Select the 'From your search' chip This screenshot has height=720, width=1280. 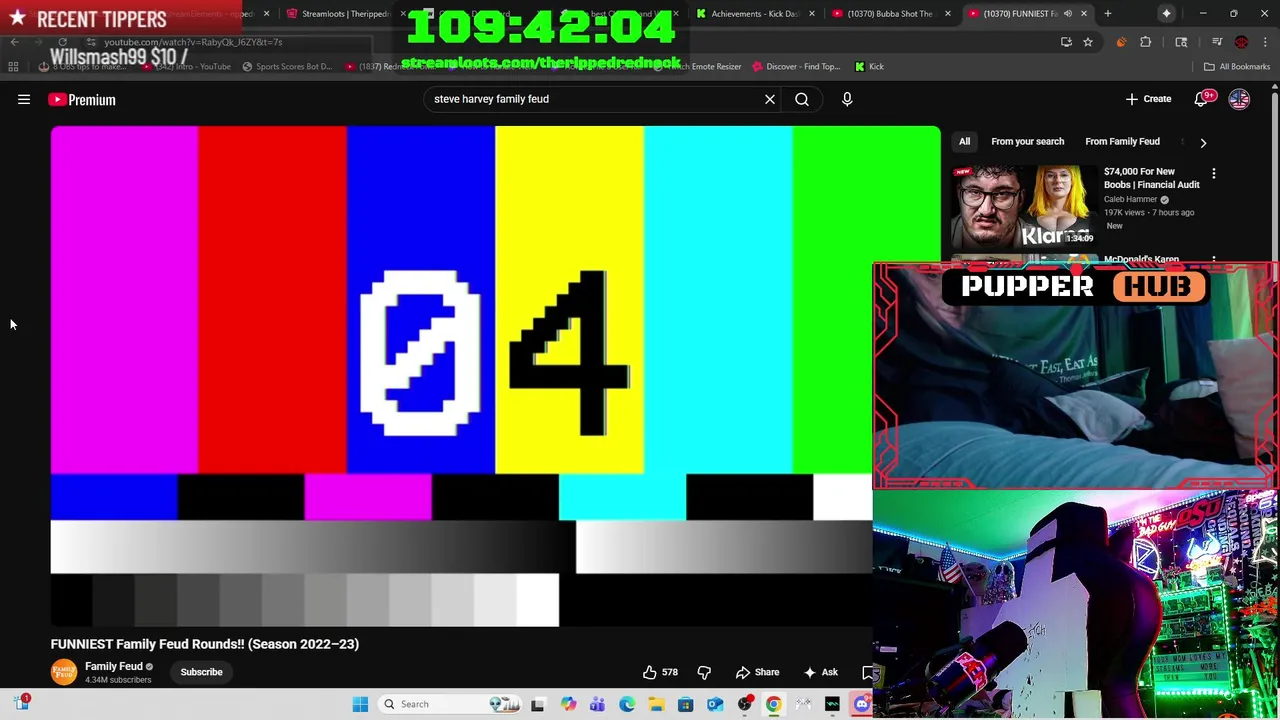1027,142
